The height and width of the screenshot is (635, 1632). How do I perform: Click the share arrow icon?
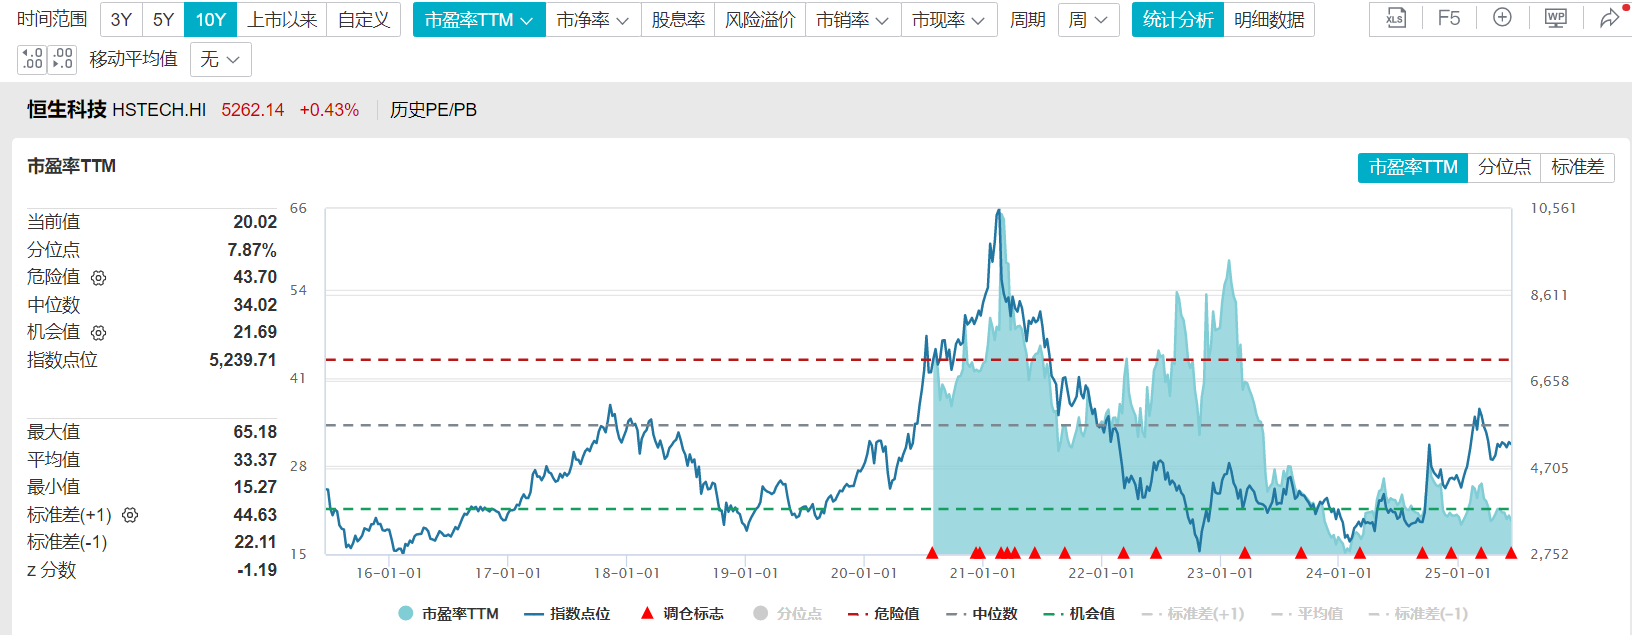tap(1609, 18)
